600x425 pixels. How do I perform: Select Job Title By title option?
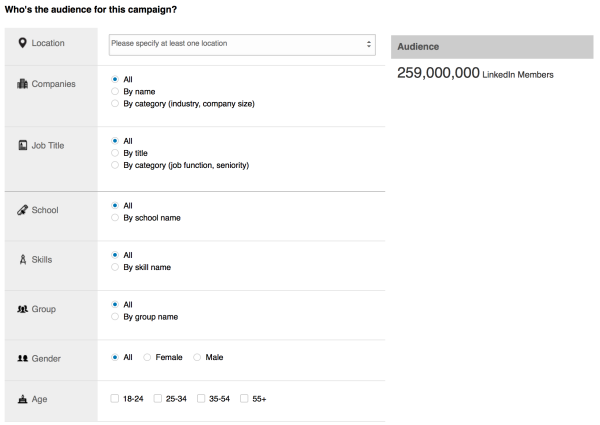pos(115,153)
